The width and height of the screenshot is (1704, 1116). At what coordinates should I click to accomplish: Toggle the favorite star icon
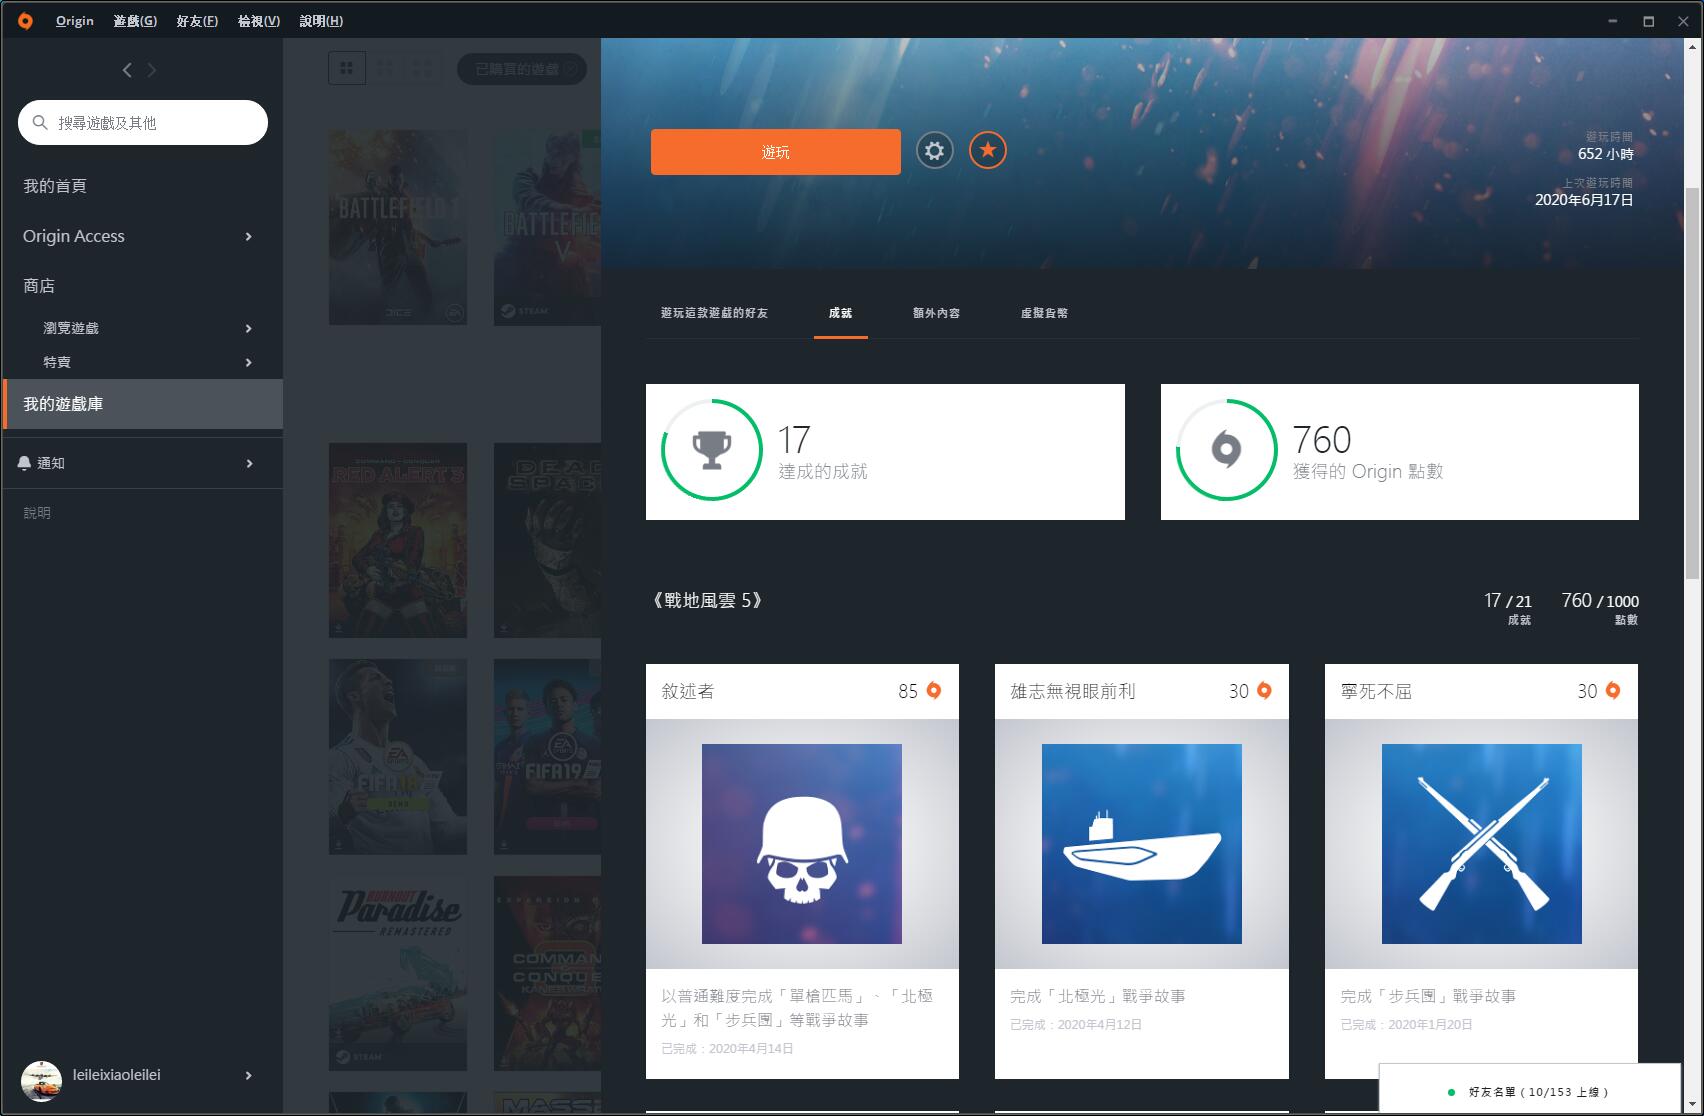coord(988,151)
